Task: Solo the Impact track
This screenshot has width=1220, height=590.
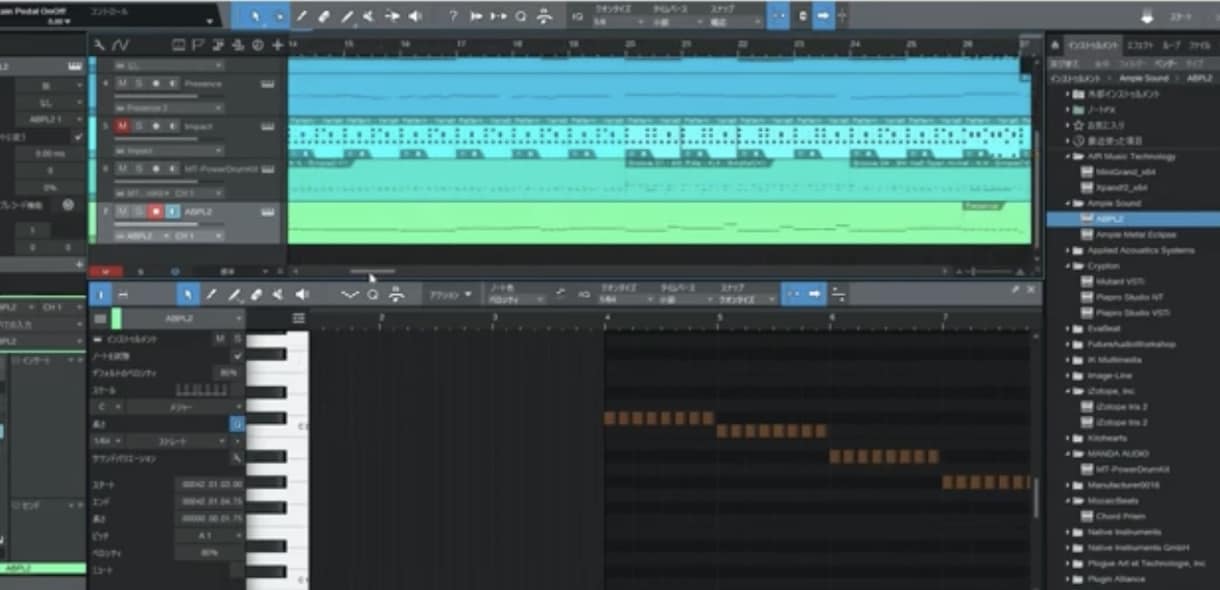Action: (139, 127)
